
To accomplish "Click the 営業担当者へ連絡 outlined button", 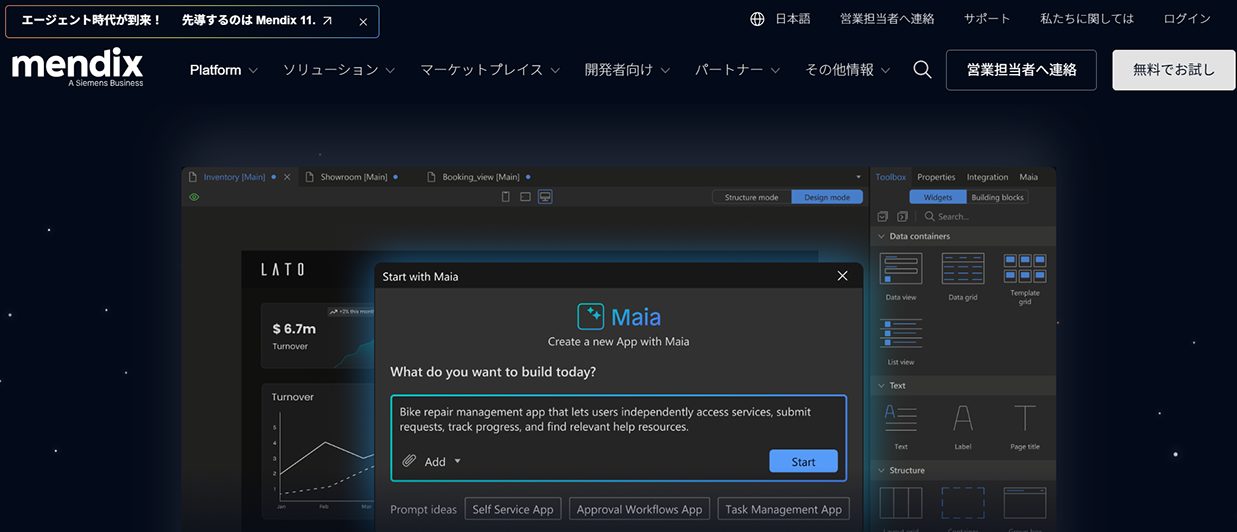I will point(1021,70).
